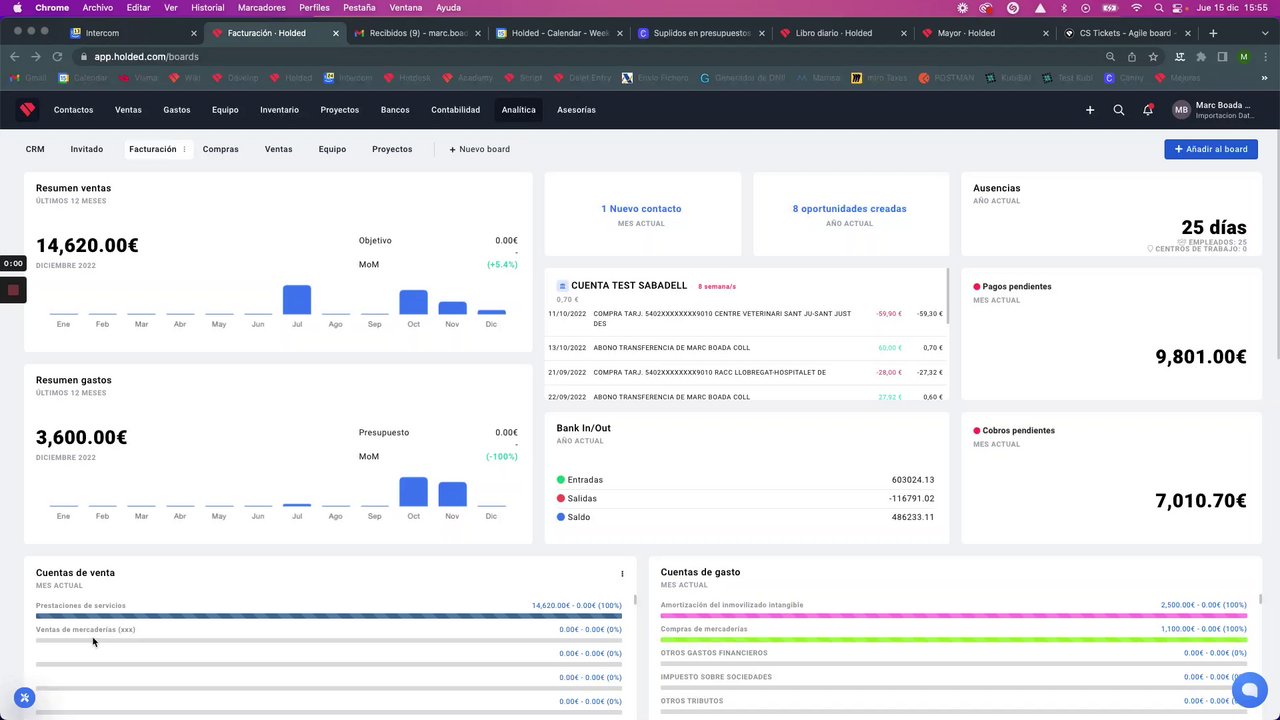The height and width of the screenshot is (720, 1280).
Task: Switch to the Compras board tab
Action: click(221, 149)
